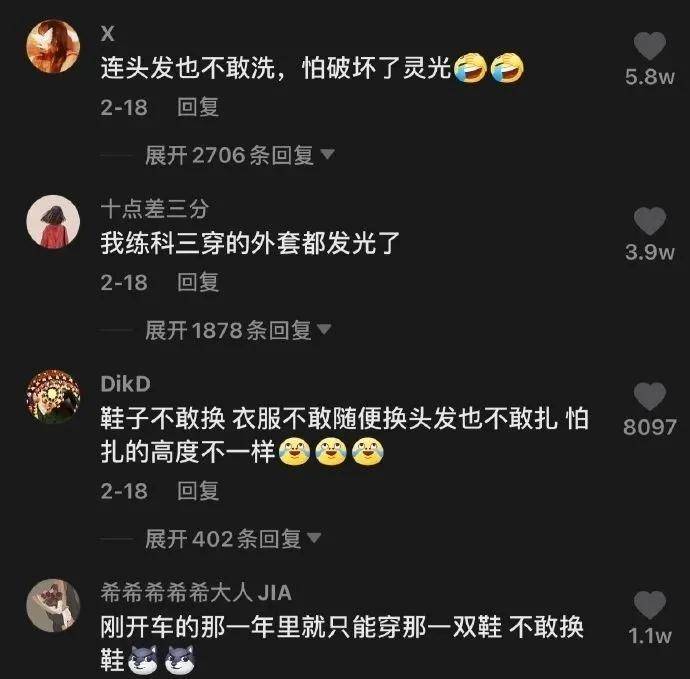Screen dimensions: 690x679
Task: Reply to DikD's comment
Action: (198, 491)
